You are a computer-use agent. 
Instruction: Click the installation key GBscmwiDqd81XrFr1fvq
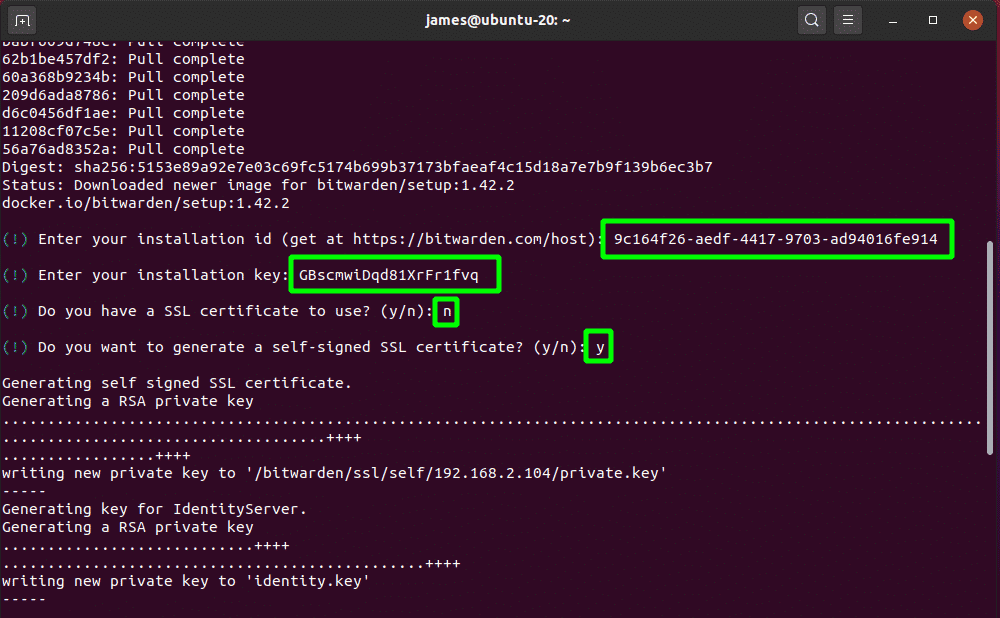point(388,275)
